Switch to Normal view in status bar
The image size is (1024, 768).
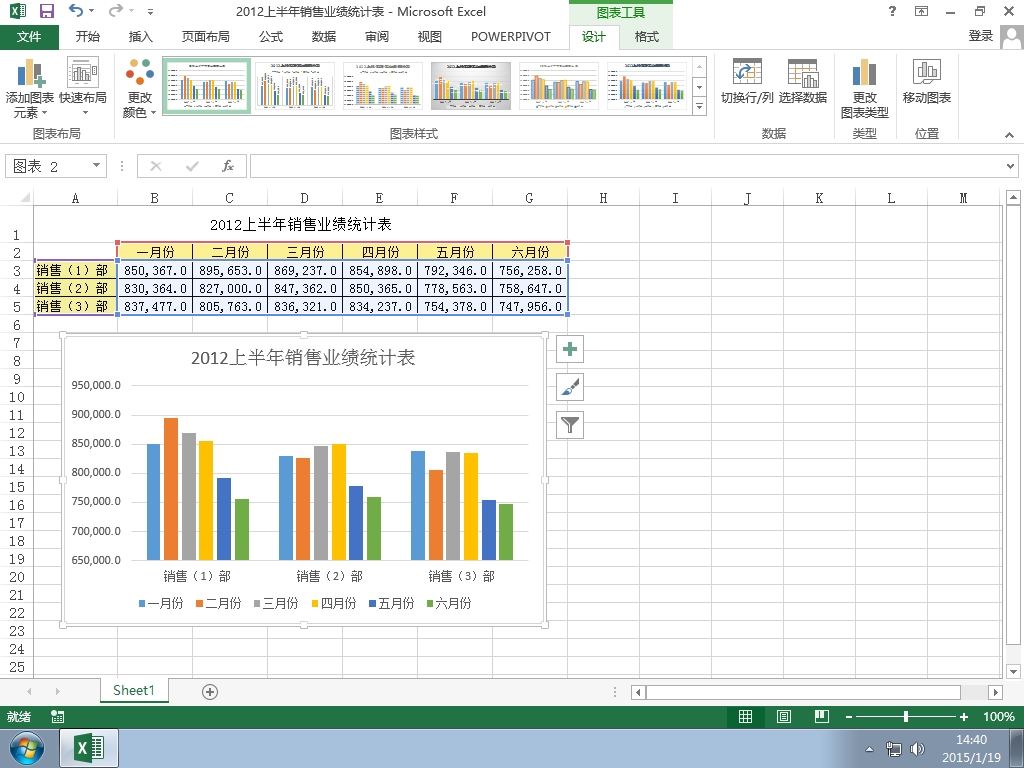point(745,716)
